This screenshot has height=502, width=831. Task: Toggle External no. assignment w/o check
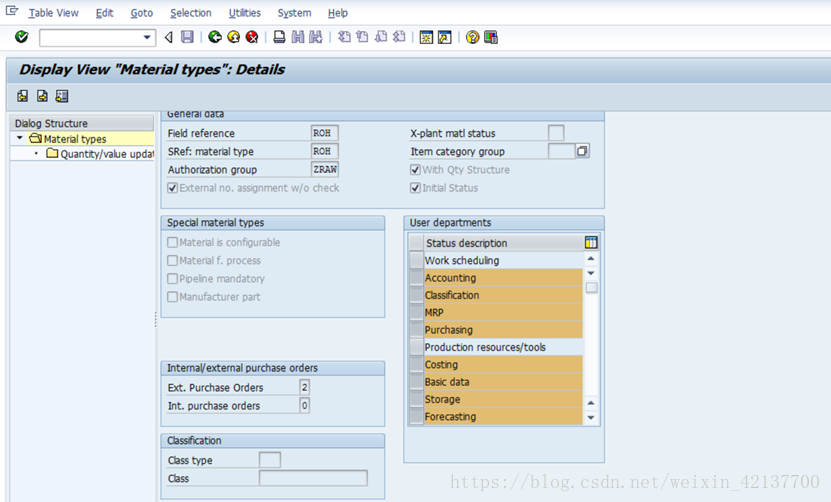click(x=172, y=188)
